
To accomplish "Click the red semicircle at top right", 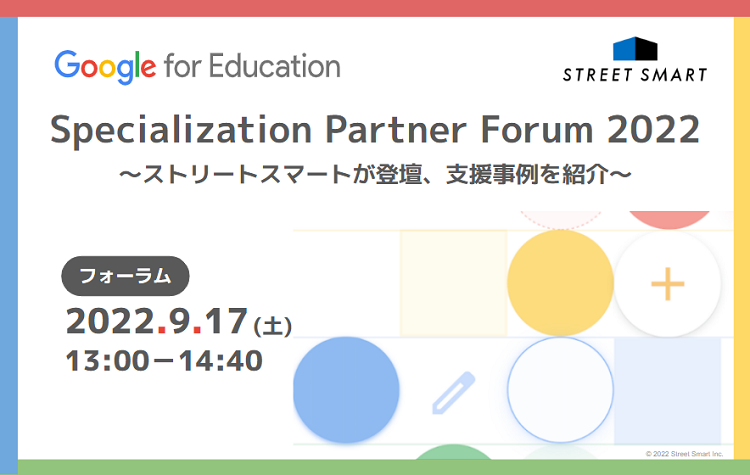I will point(666,219).
